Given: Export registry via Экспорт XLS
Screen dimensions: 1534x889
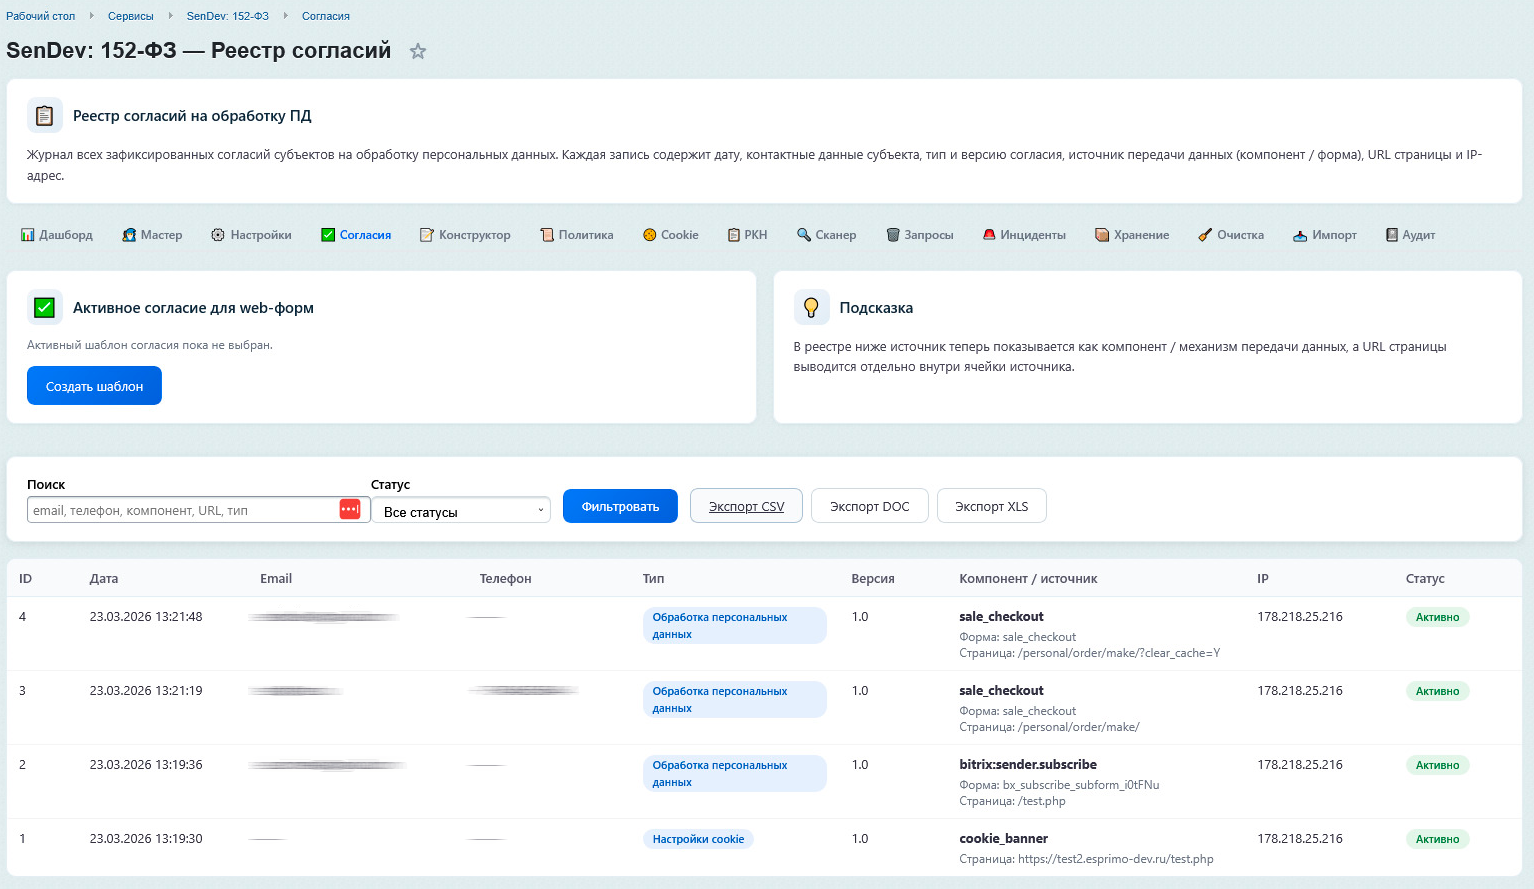Looking at the screenshot, I should click(x=991, y=506).
